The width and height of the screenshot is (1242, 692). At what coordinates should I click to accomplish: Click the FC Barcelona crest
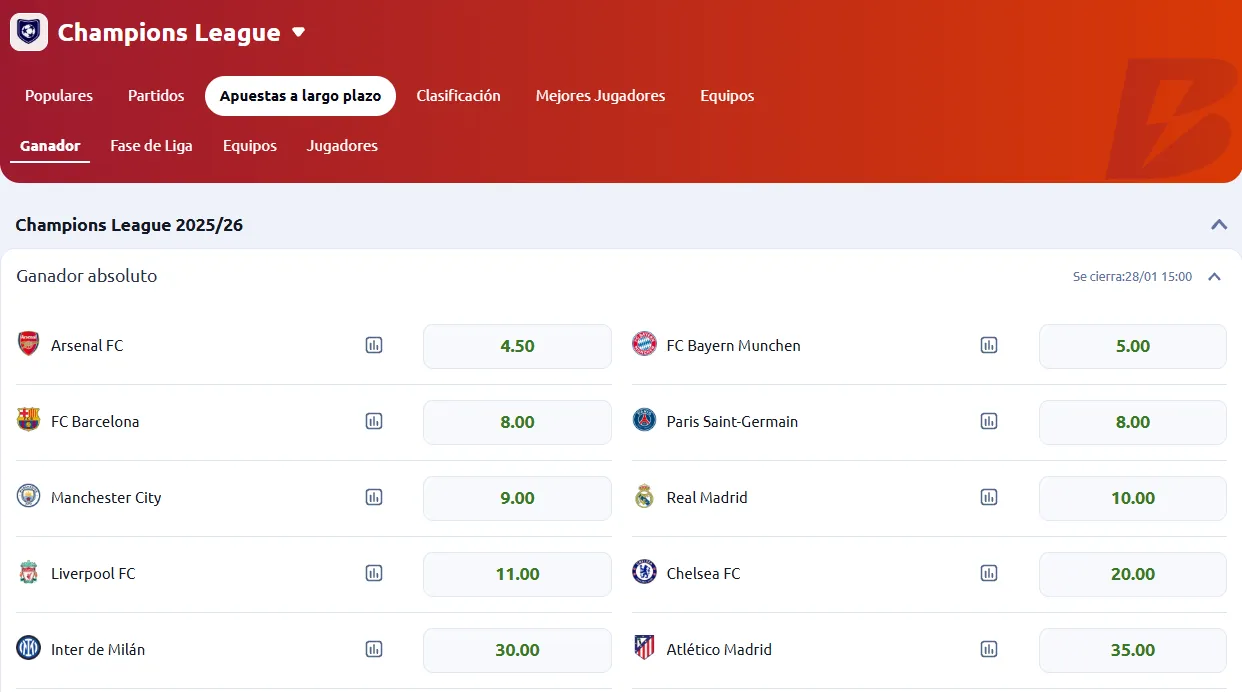click(30, 421)
